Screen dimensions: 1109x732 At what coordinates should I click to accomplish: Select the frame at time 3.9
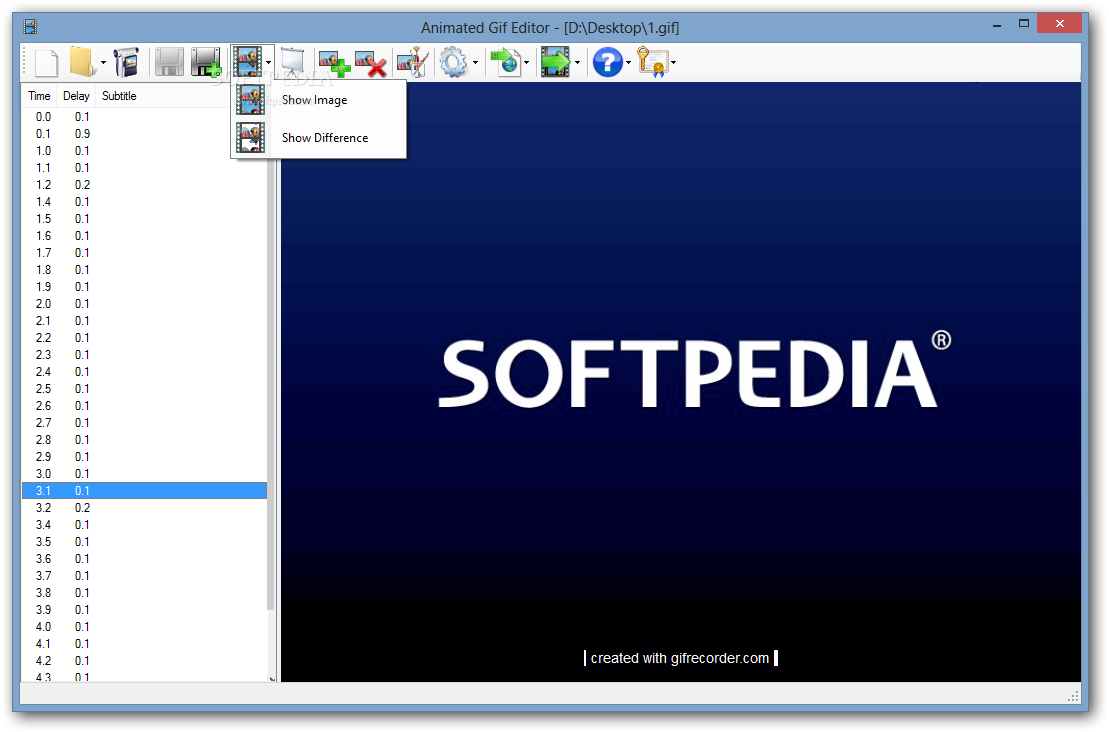tap(144, 609)
